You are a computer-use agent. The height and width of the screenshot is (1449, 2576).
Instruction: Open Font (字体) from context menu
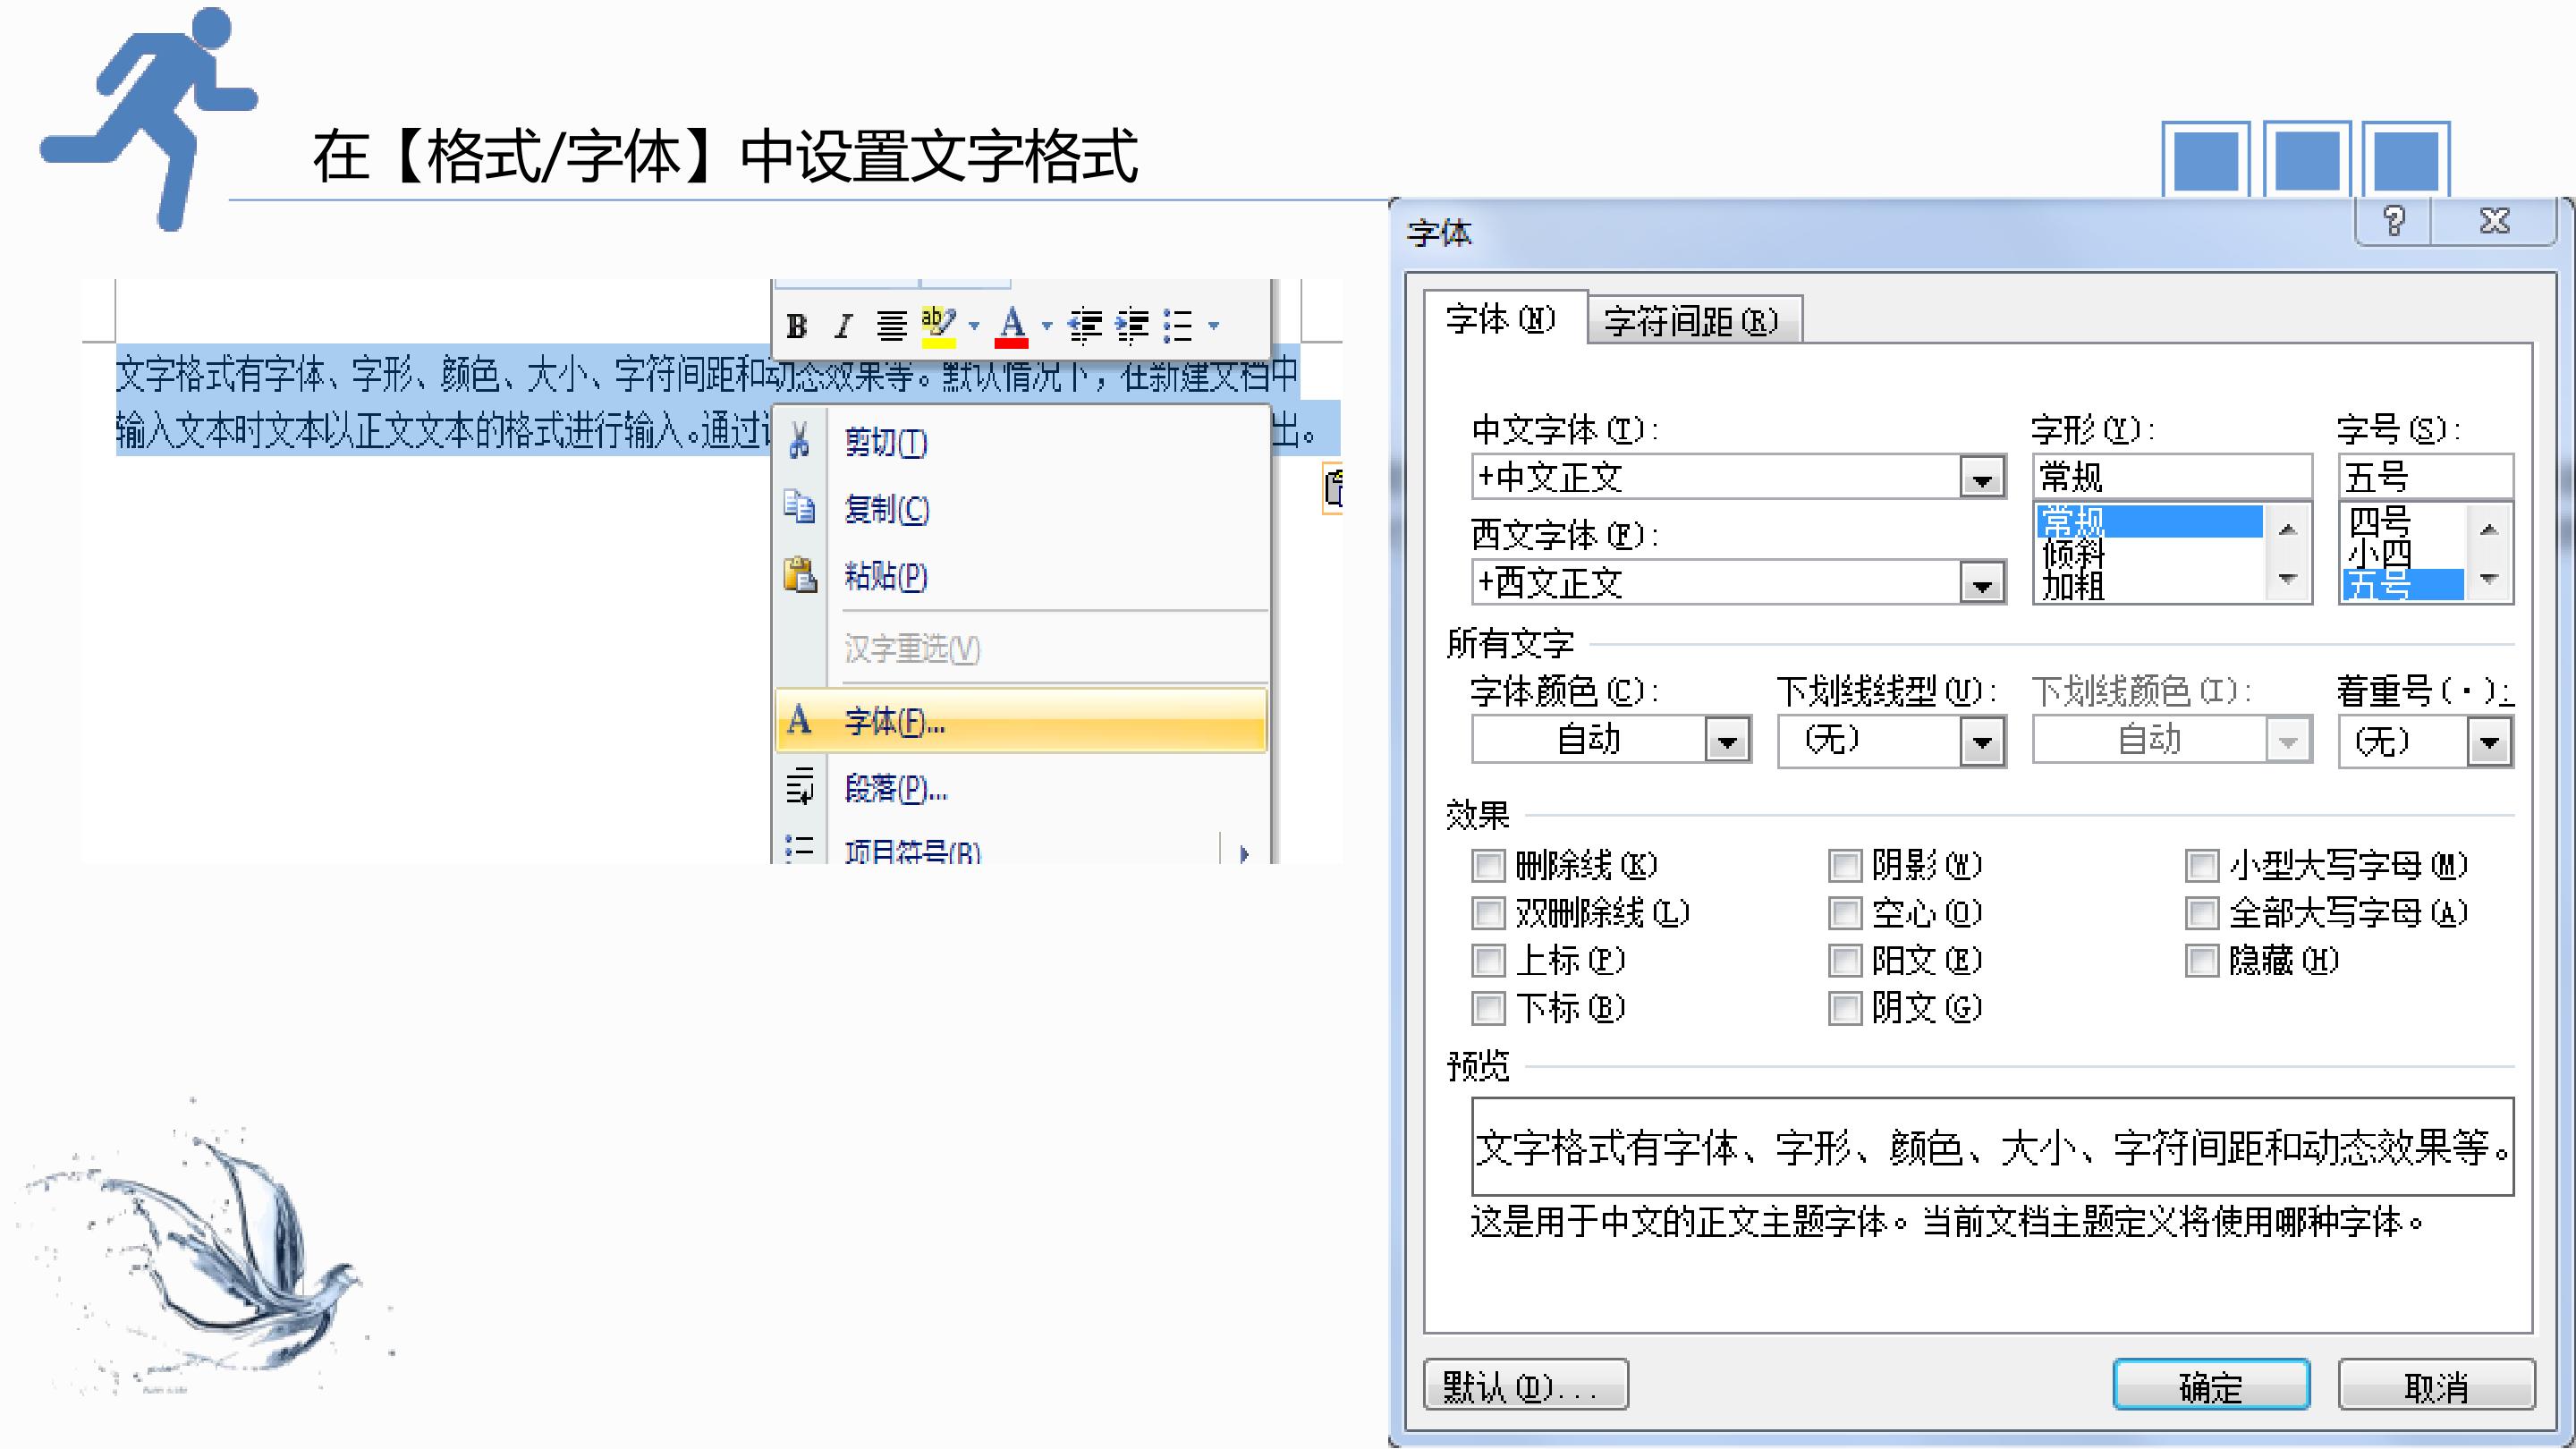[x=1021, y=720]
